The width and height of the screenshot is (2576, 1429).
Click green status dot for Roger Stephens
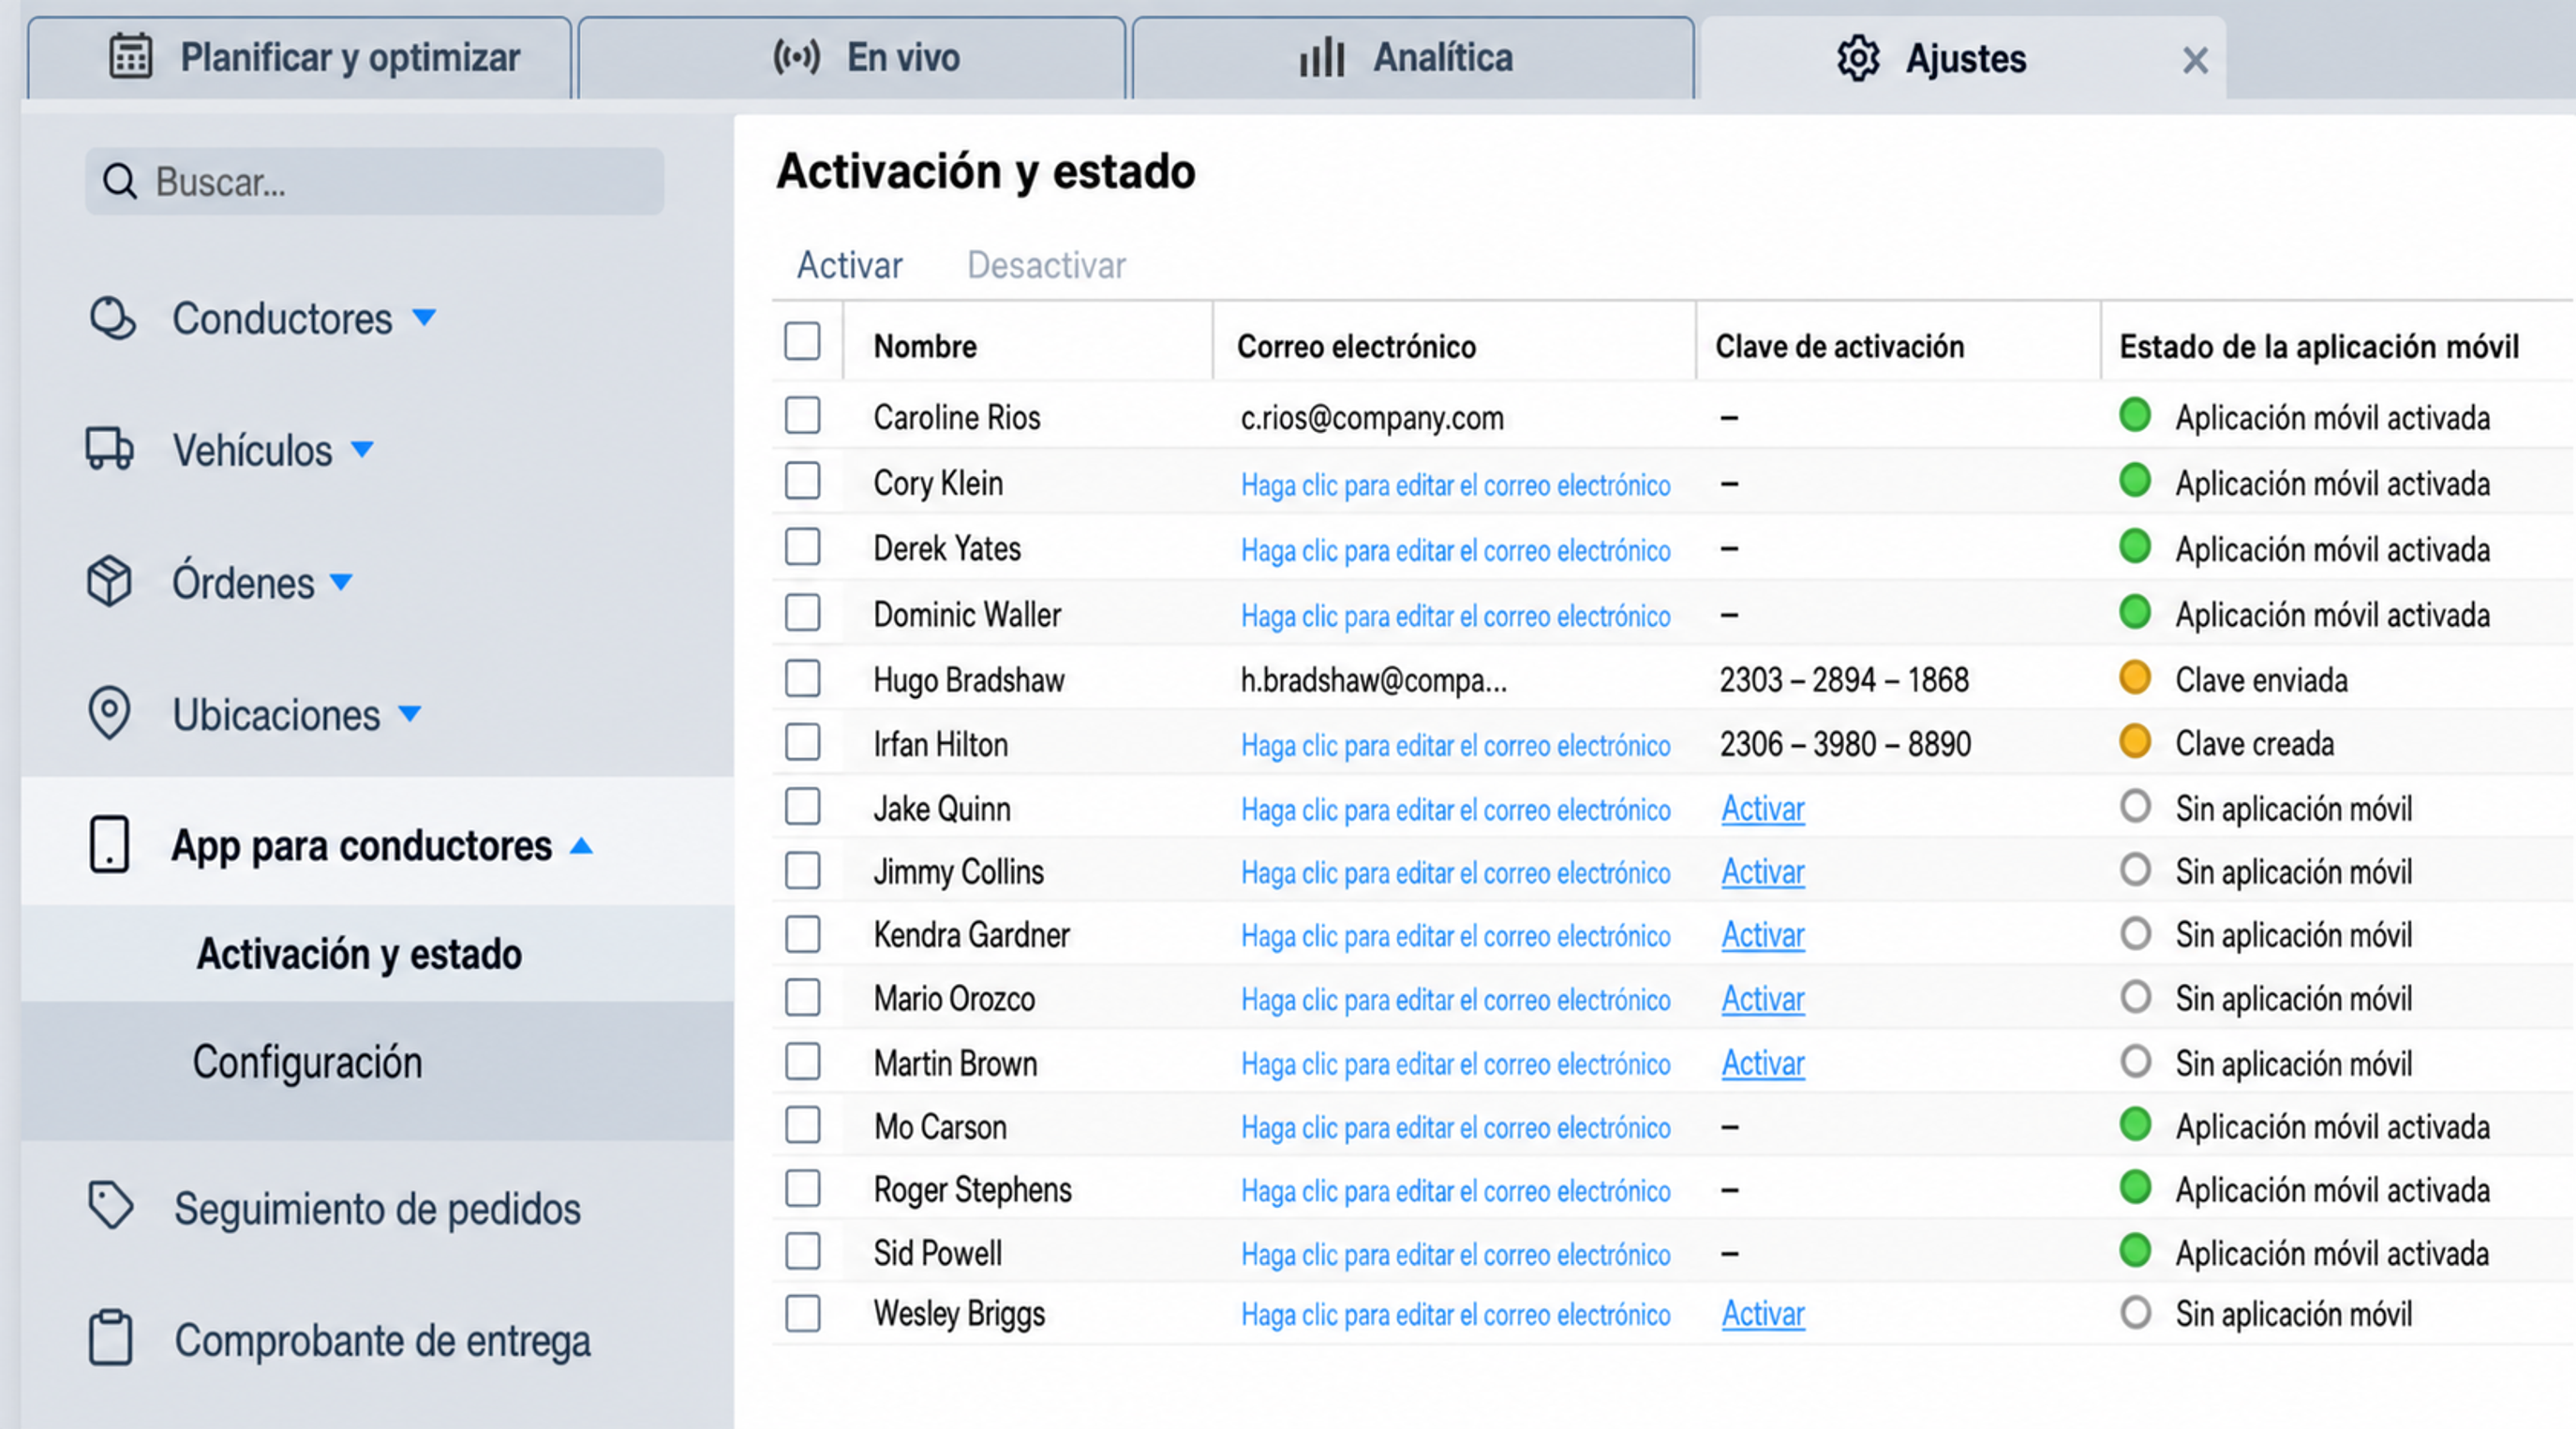pyautogui.click(x=2135, y=1188)
